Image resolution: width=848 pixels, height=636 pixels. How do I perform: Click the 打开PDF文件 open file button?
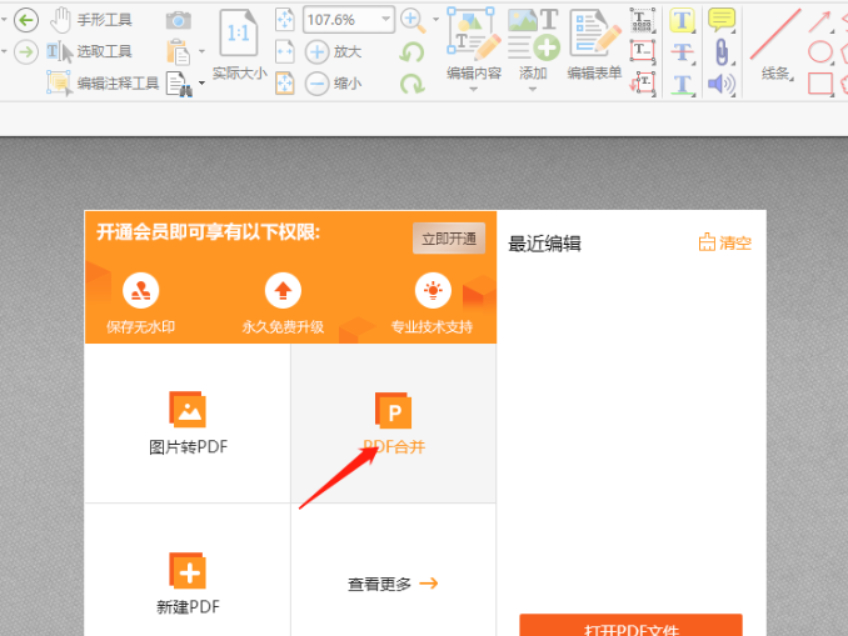coord(631,626)
